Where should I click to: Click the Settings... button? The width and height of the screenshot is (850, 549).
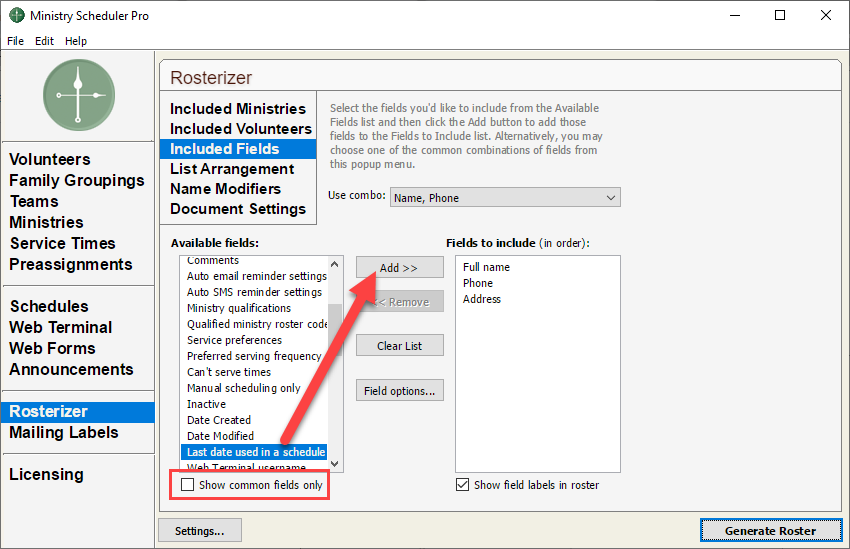199,531
